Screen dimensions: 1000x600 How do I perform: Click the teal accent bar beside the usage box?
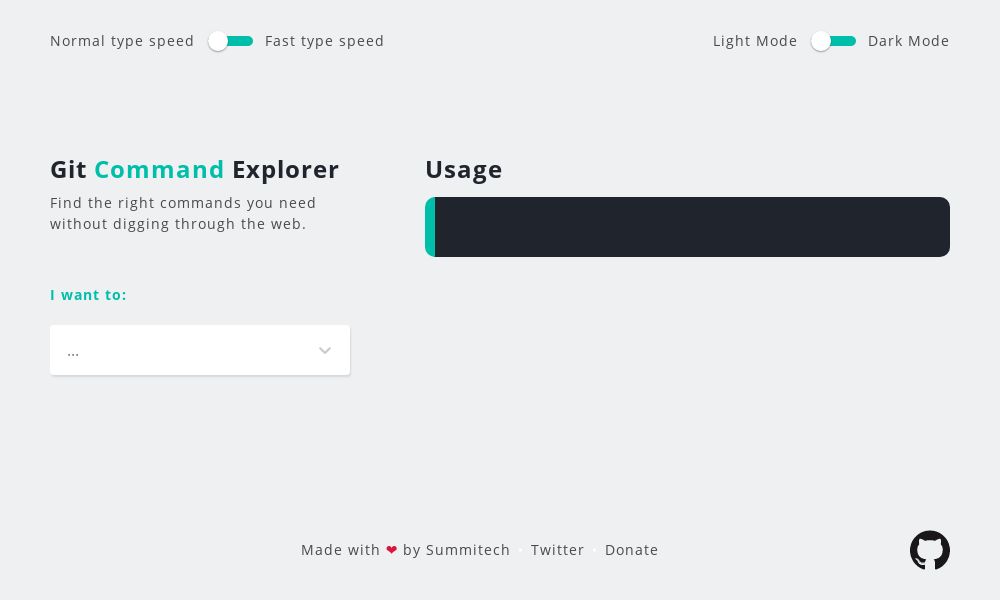click(429, 227)
